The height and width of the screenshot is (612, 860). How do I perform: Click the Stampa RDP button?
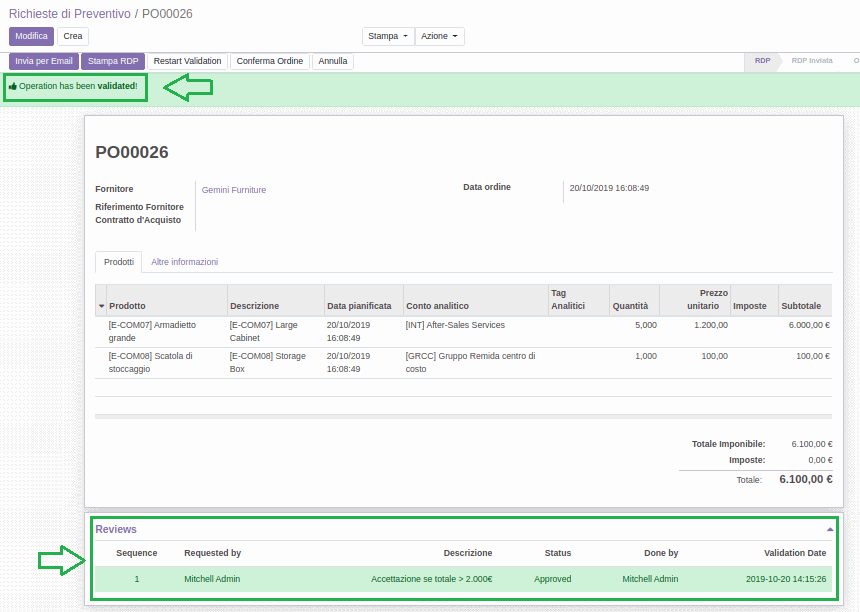(113, 60)
